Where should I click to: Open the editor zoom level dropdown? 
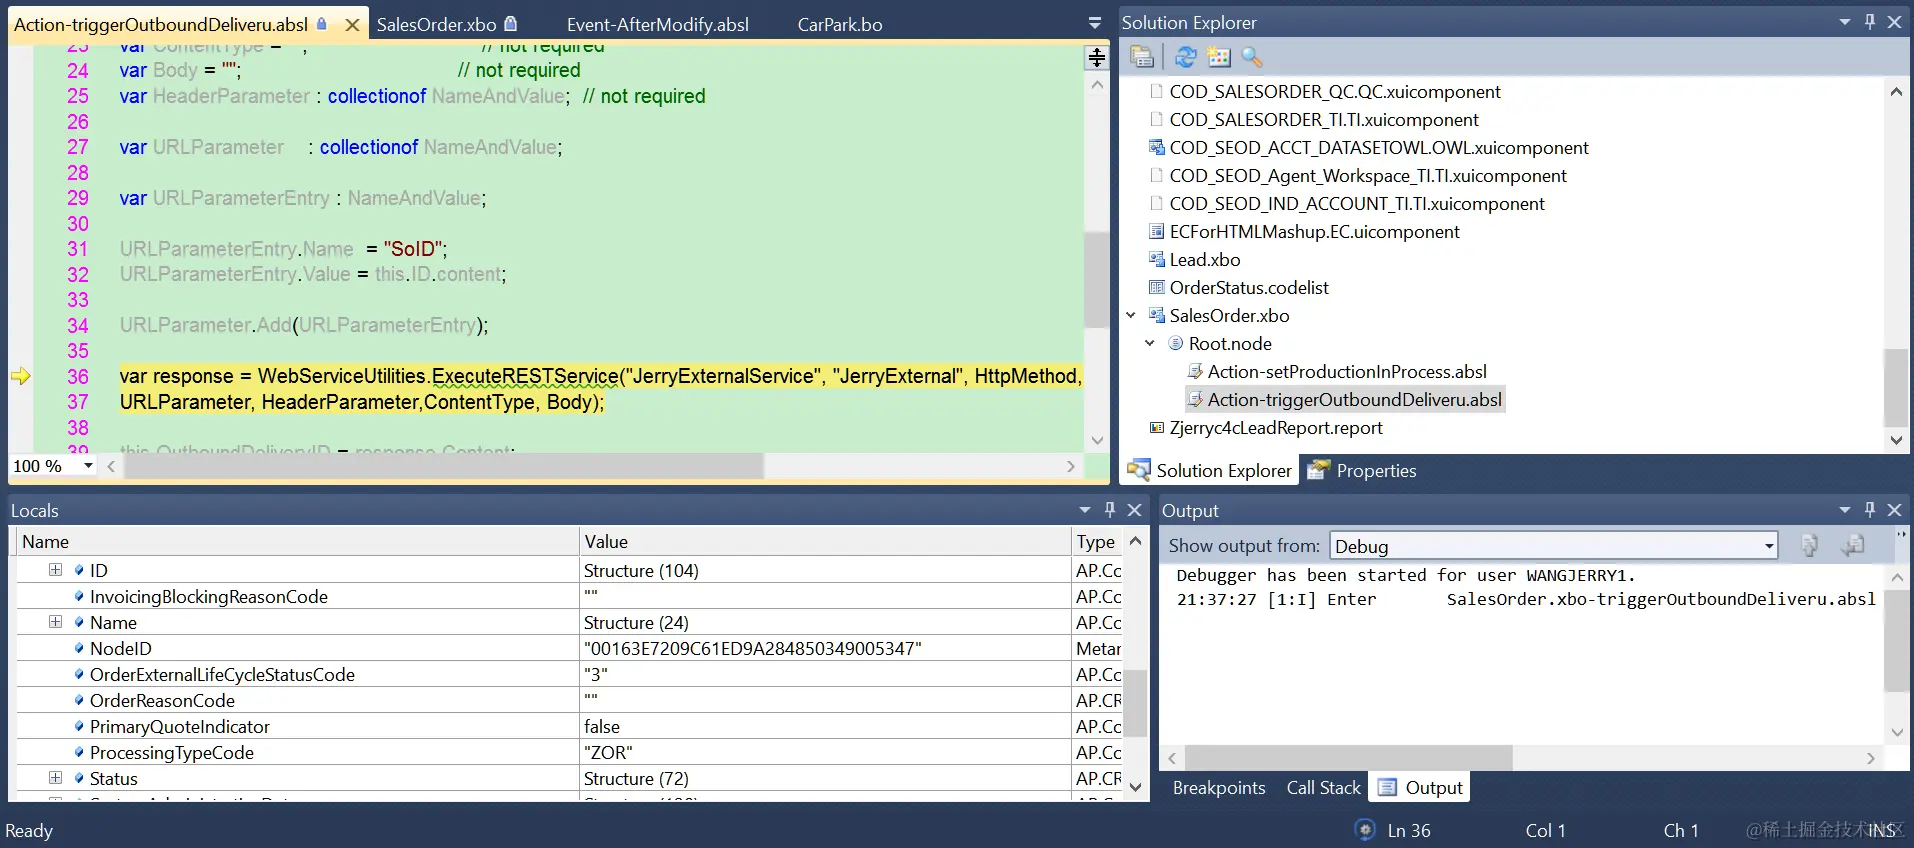(88, 465)
